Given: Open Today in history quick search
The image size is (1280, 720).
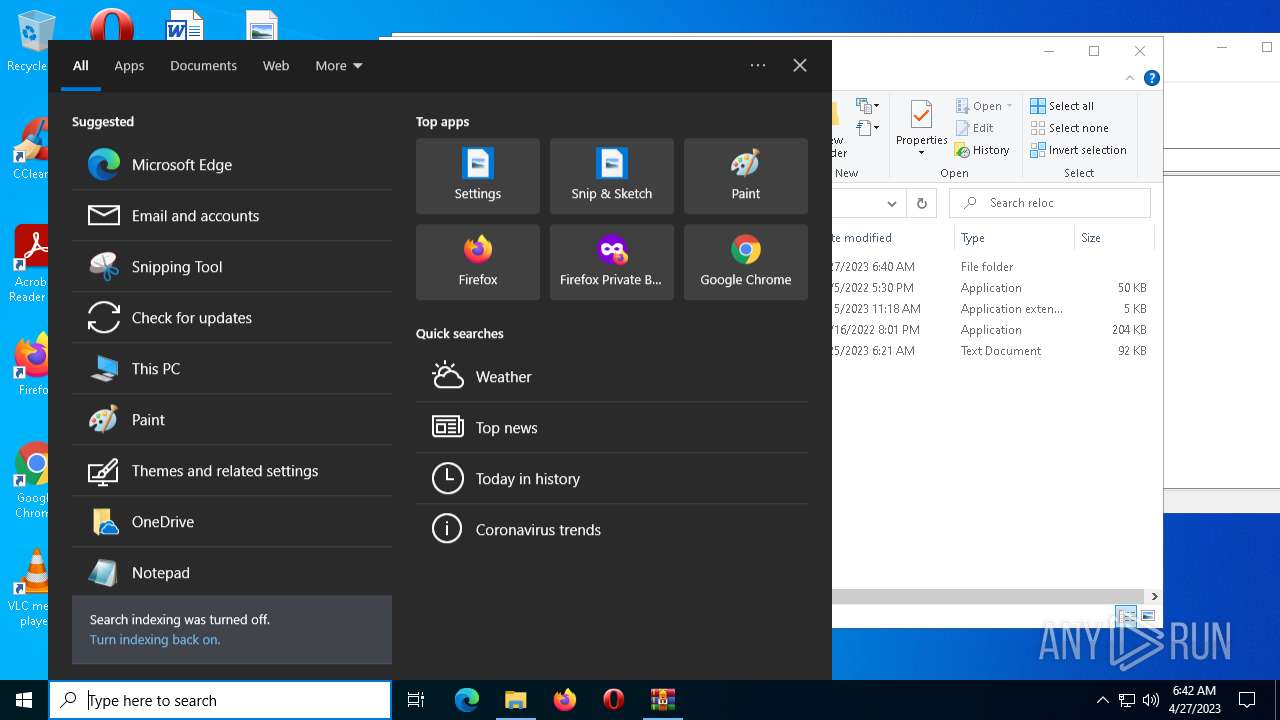Looking at the screenshot, I should click(612, 479).
